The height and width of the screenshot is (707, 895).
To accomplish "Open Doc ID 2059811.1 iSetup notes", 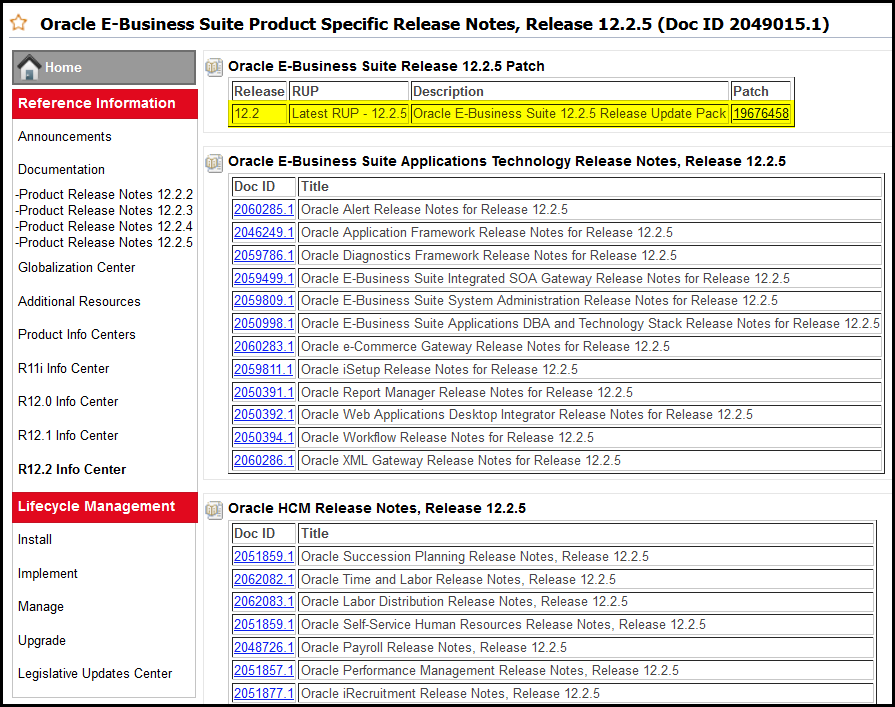I will [264, 369].
